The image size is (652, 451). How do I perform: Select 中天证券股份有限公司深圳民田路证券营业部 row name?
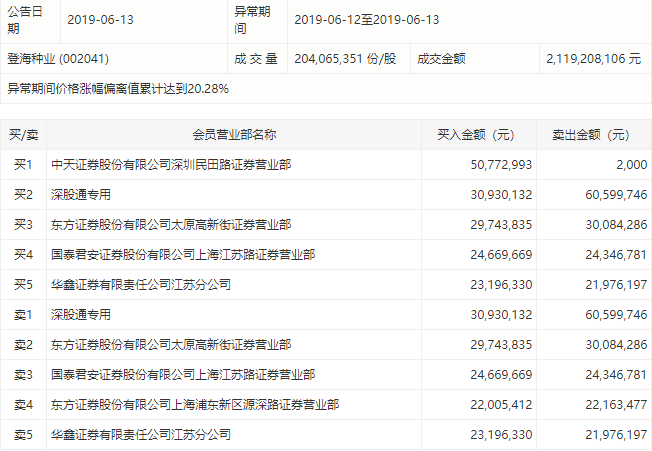[171, 165]
